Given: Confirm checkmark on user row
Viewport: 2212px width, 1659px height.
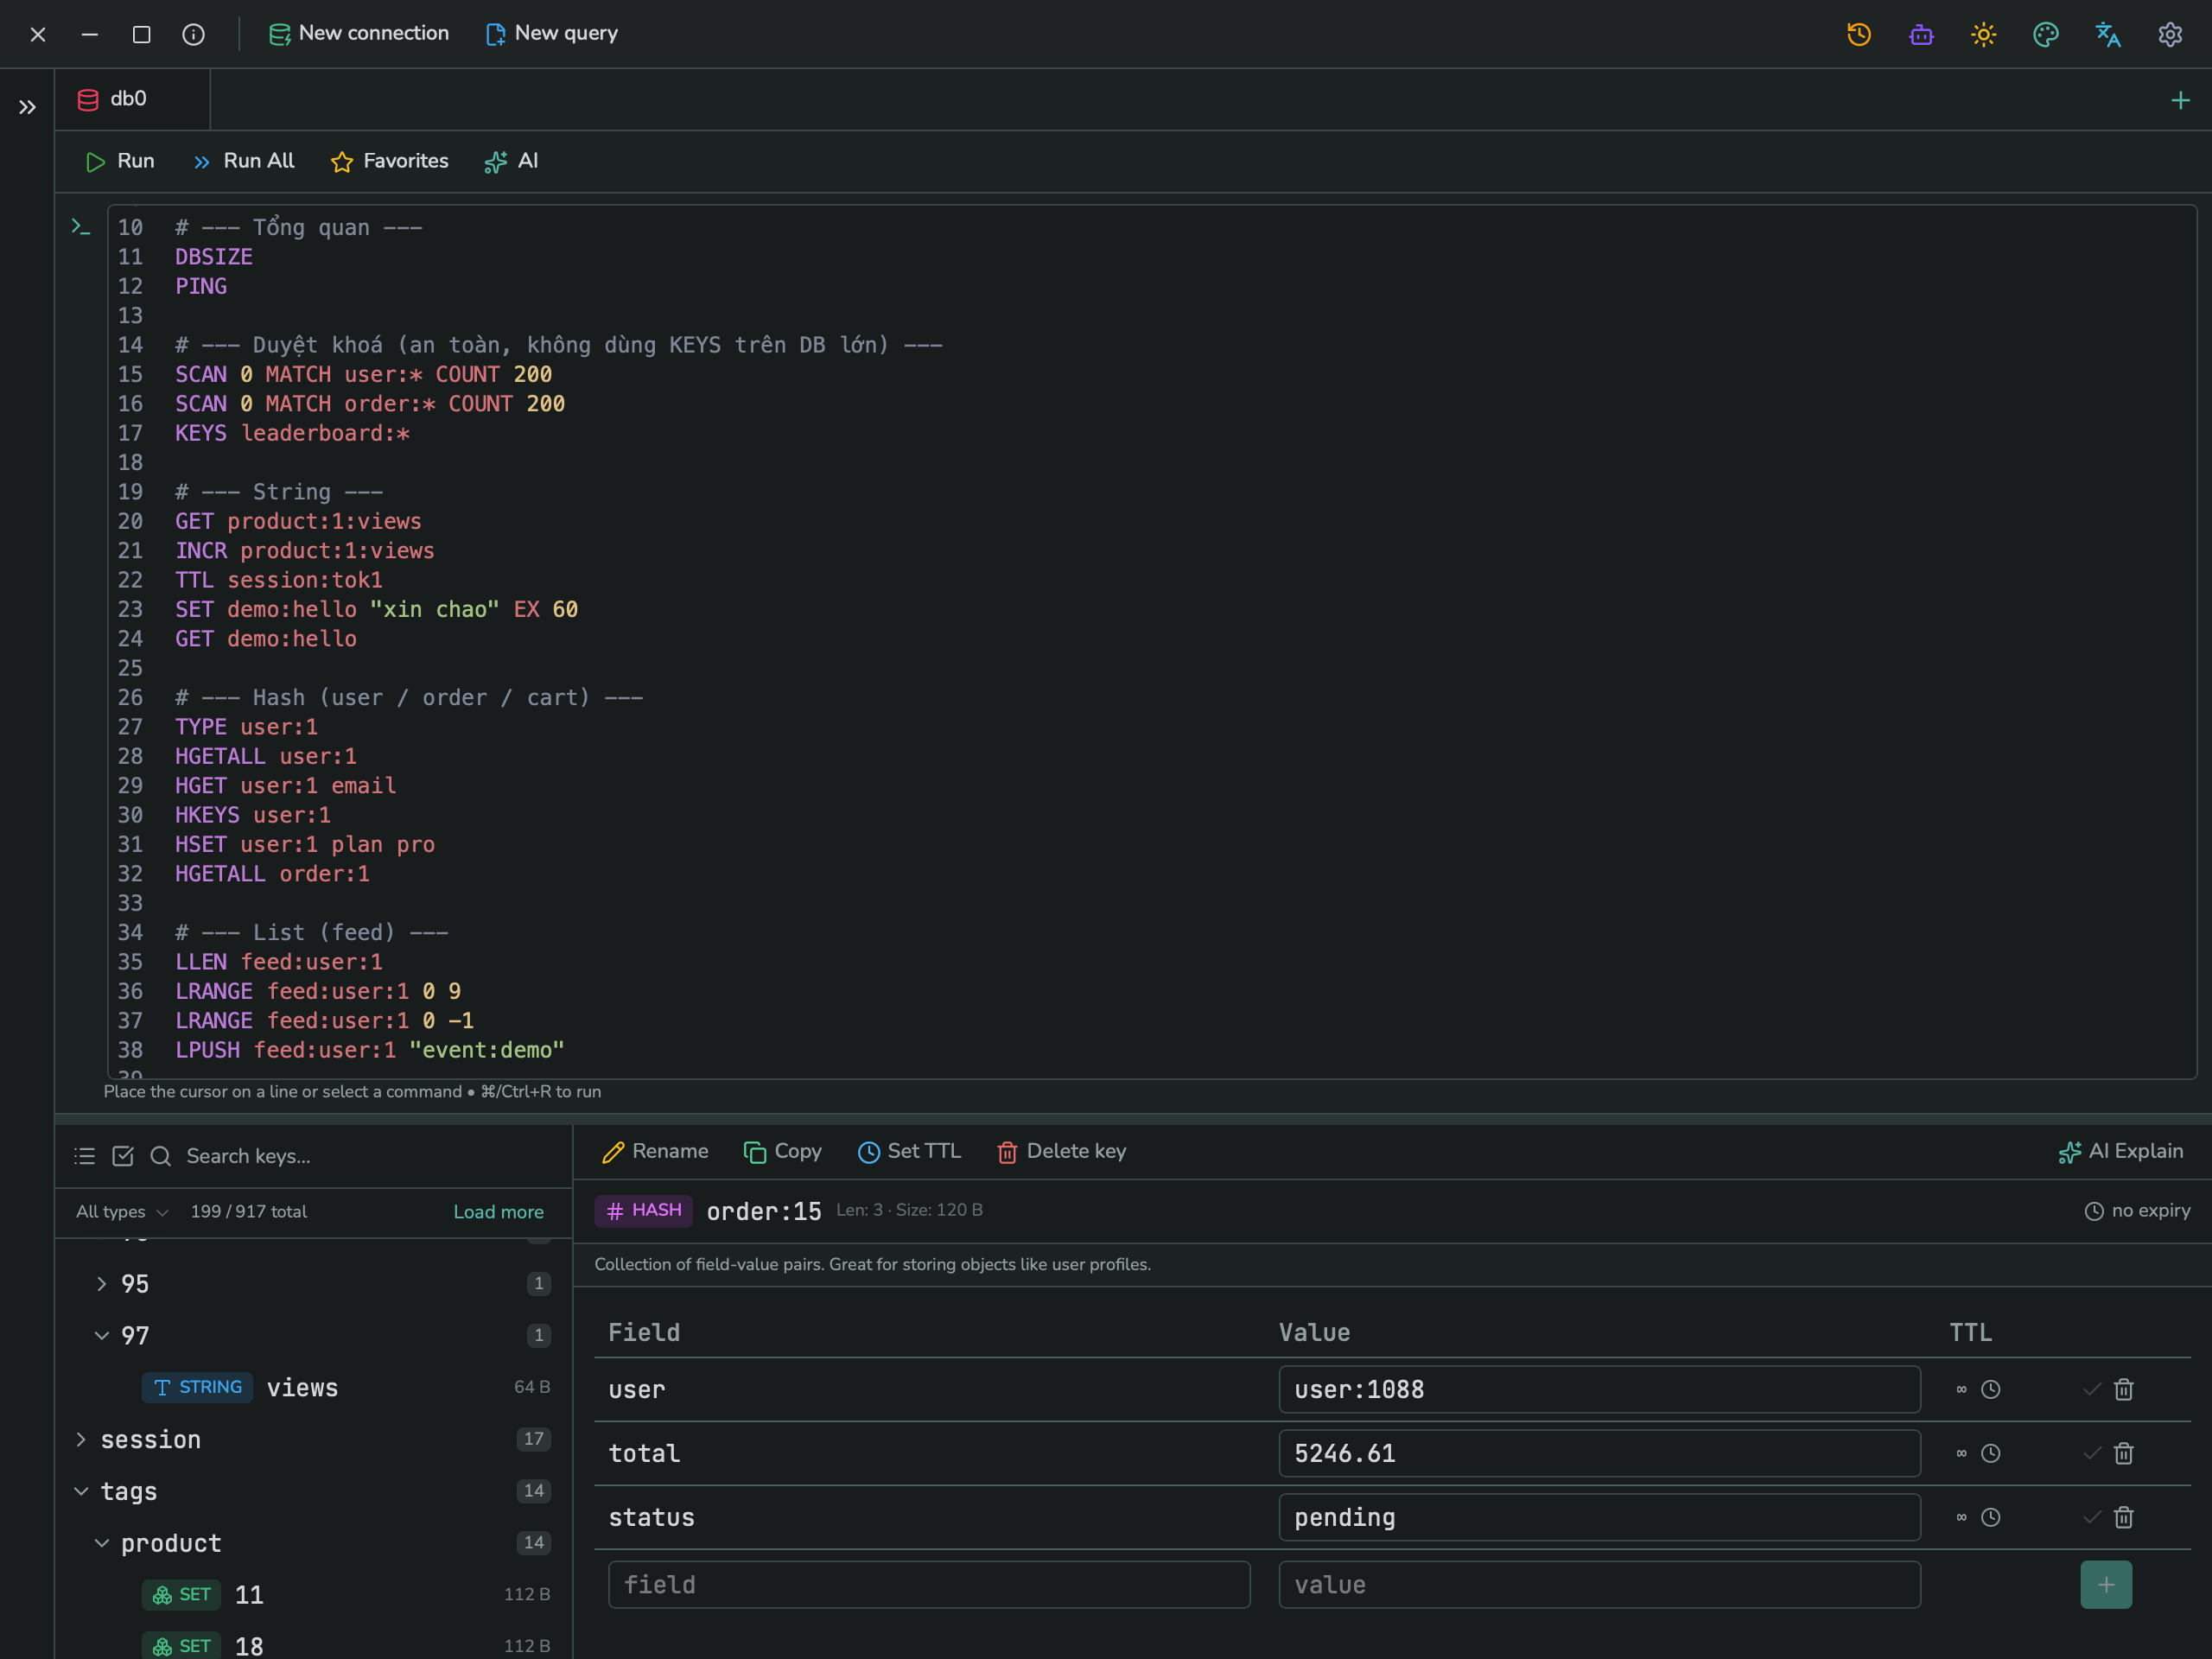Looking at the screenshot, I should click(2092, 1389).
